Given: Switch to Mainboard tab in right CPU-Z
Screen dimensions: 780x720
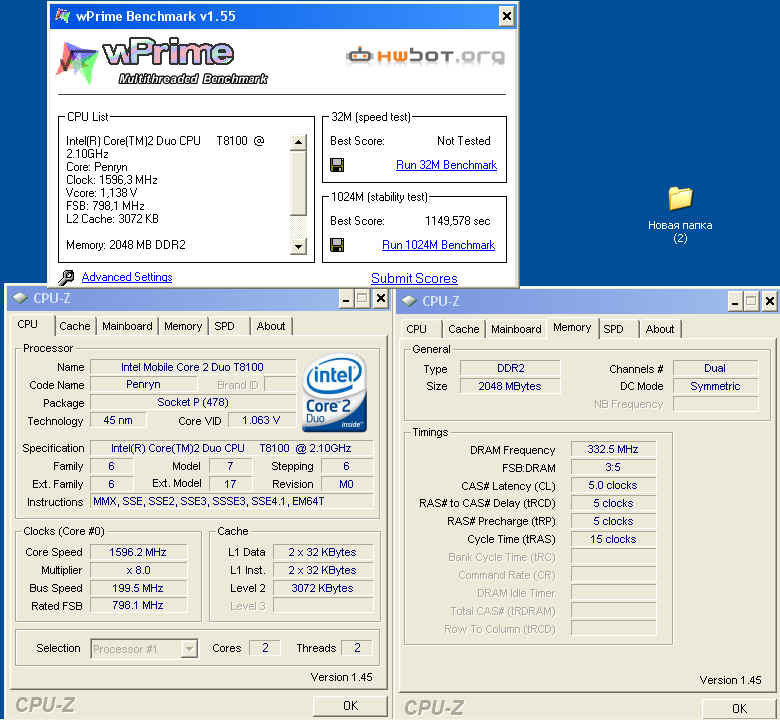Looking at the screenshot, I should tap(516, 329).
